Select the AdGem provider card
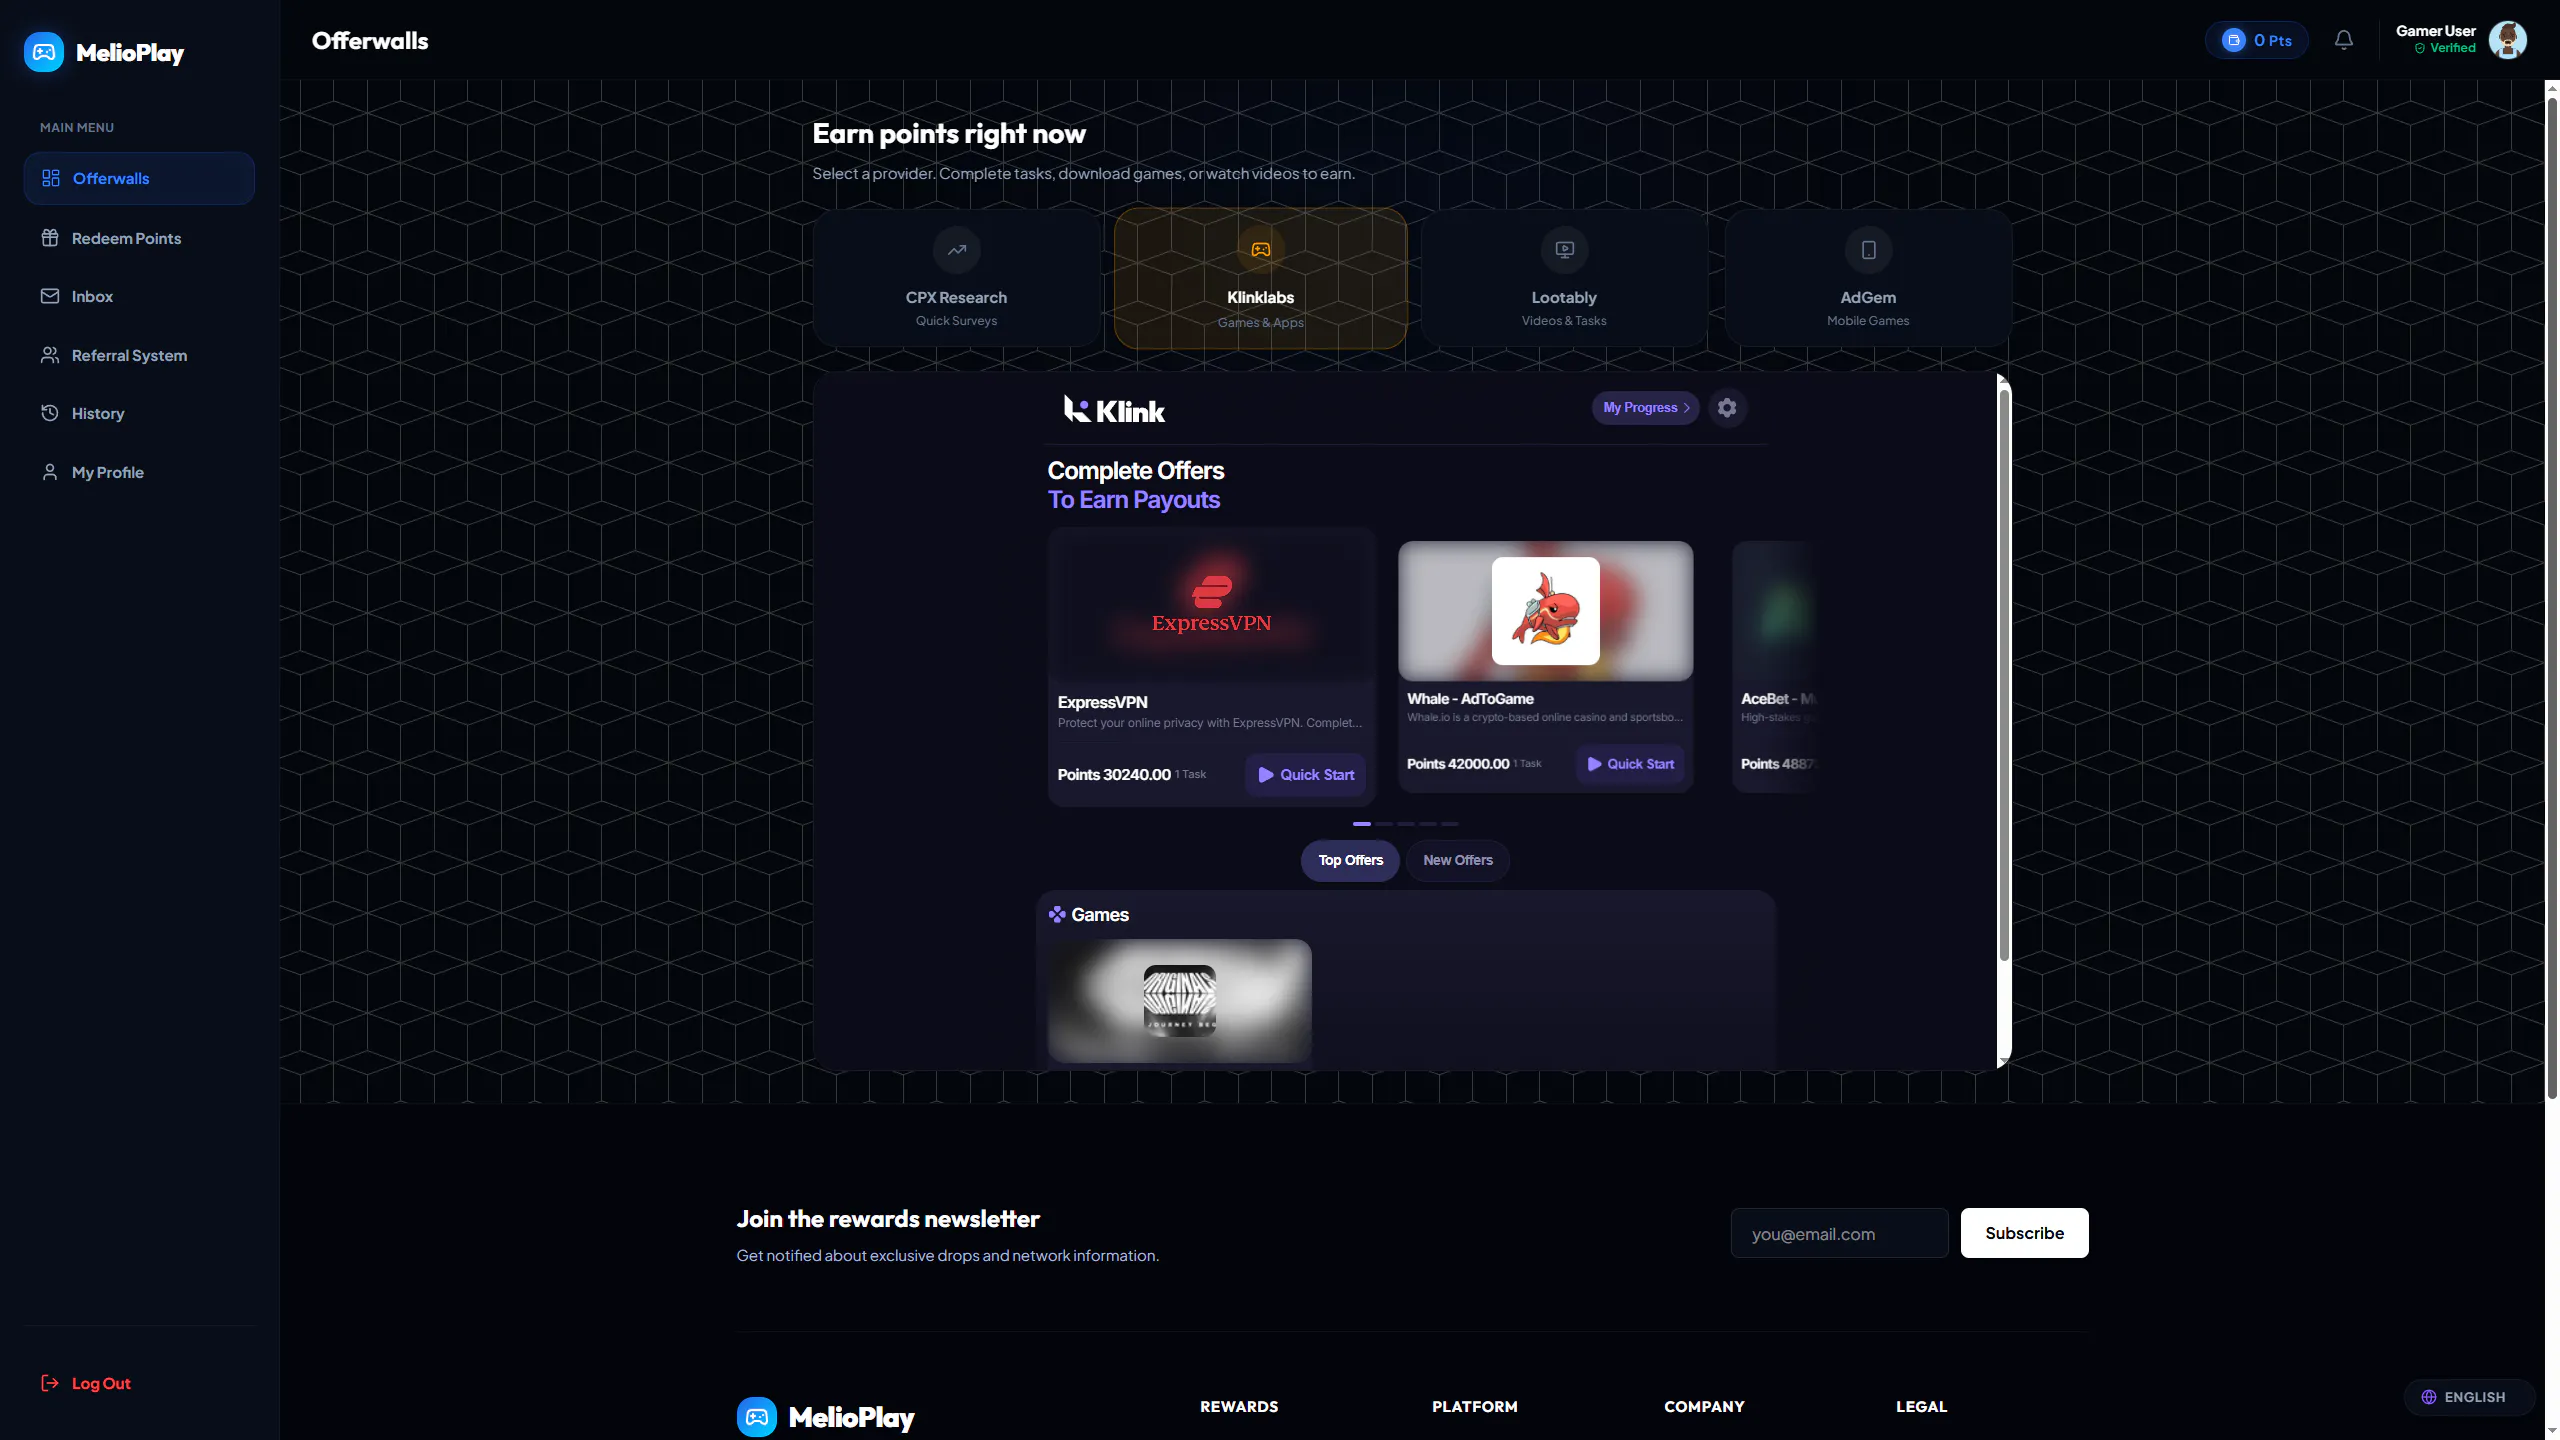 (1868, 278)
